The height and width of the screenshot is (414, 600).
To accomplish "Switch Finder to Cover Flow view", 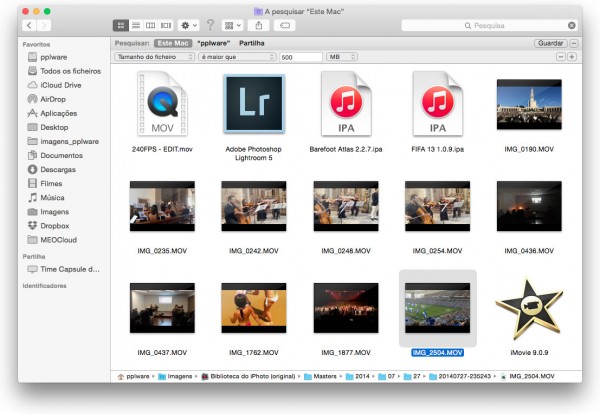I will click(166, 25).
